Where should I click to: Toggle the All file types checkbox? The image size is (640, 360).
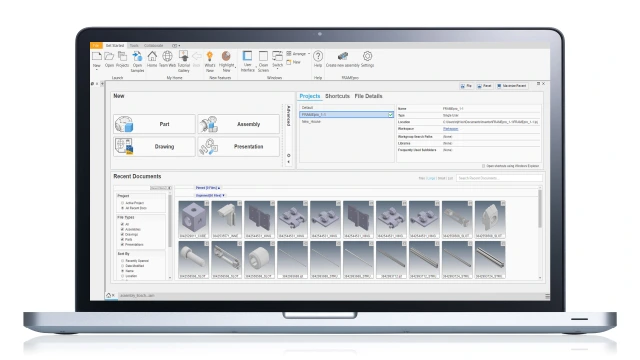click(x=122, y=224)
